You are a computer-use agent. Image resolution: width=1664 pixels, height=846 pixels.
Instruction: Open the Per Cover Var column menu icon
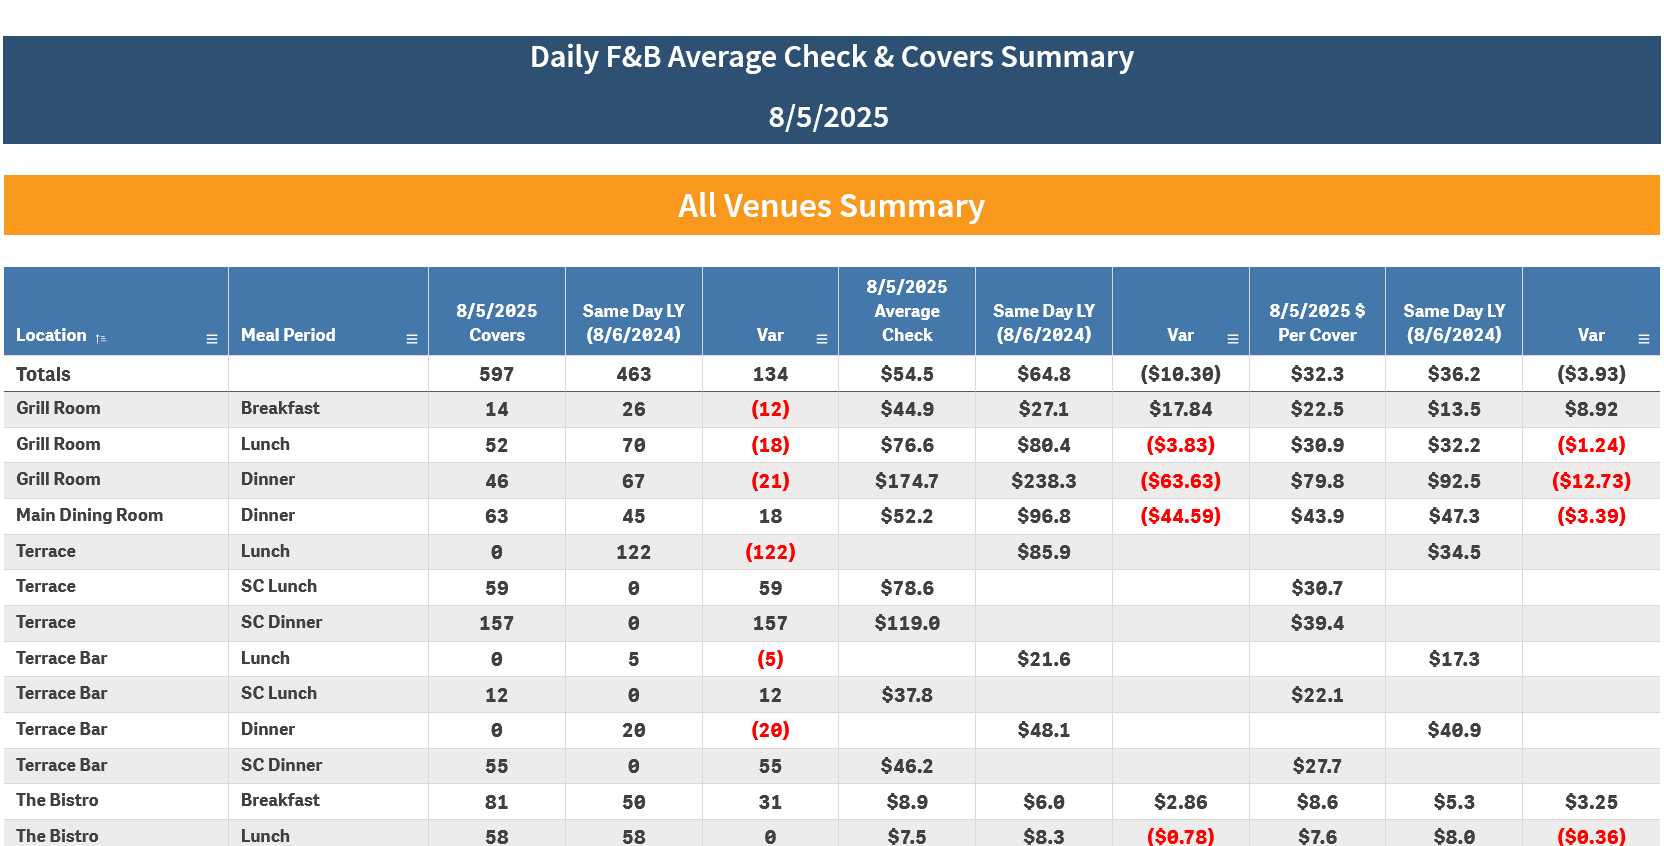[1644, 339]
